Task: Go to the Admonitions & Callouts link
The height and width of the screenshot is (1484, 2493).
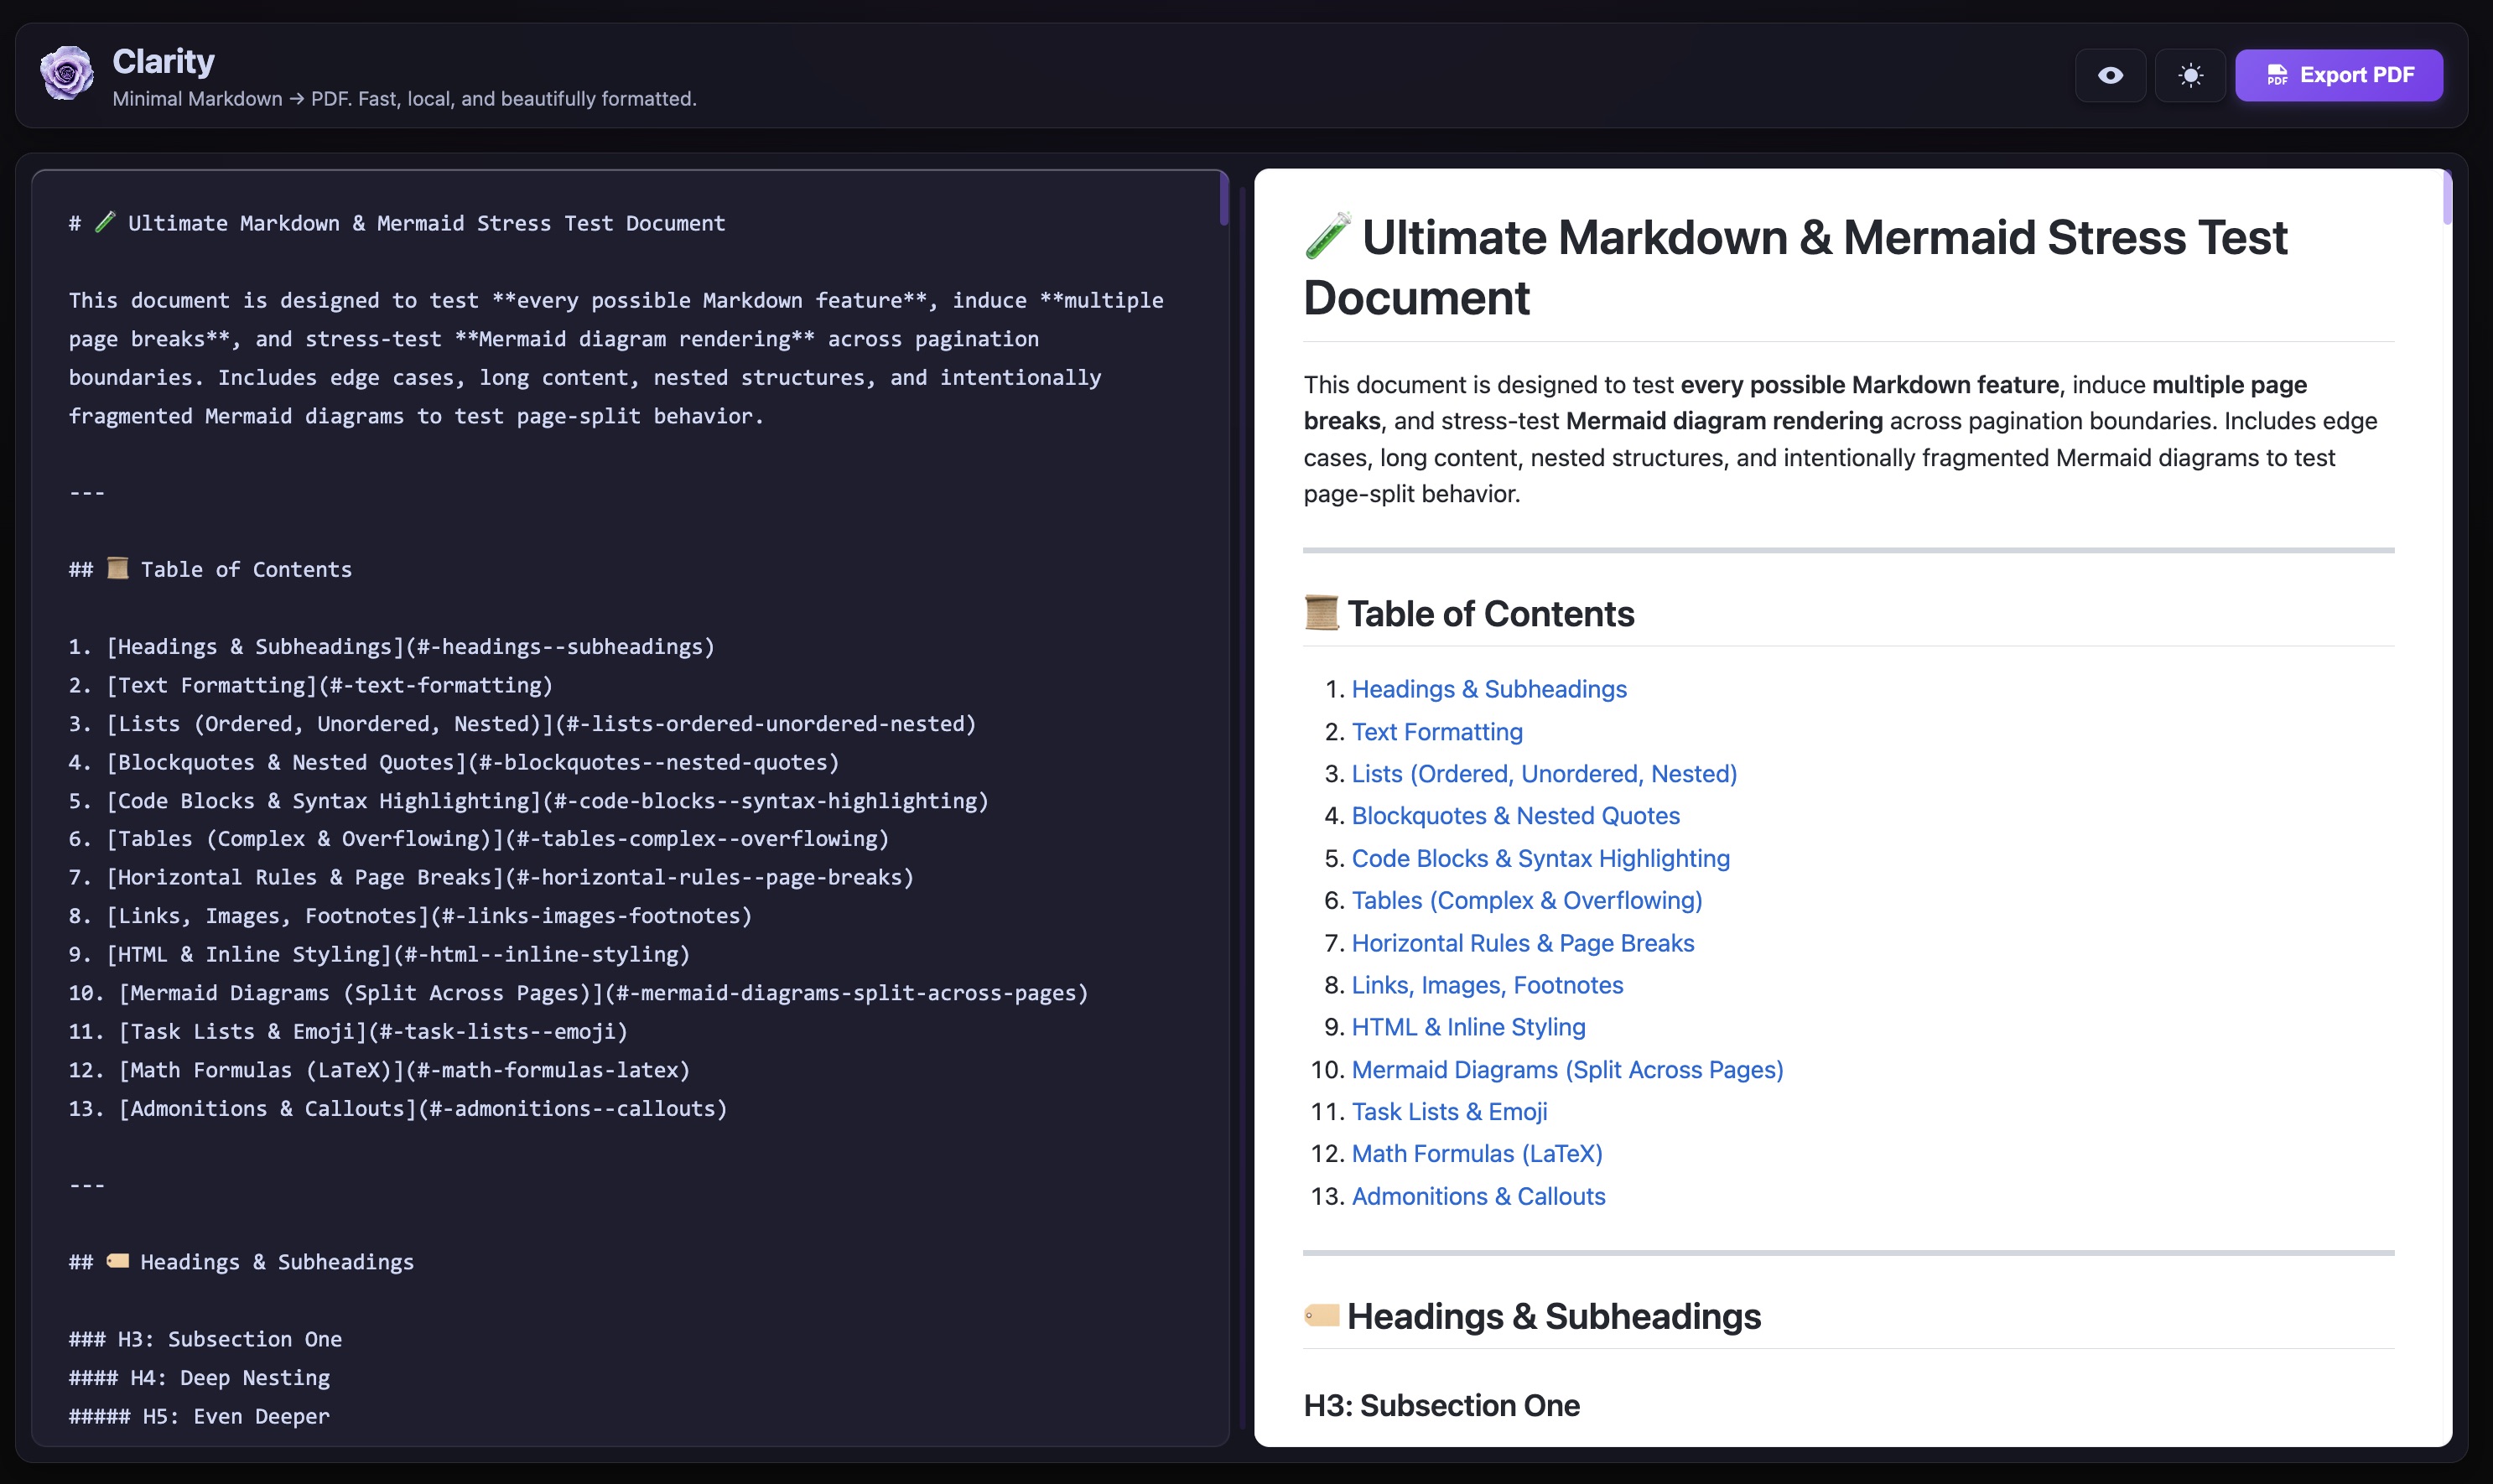Action: click(1478, 1196)
